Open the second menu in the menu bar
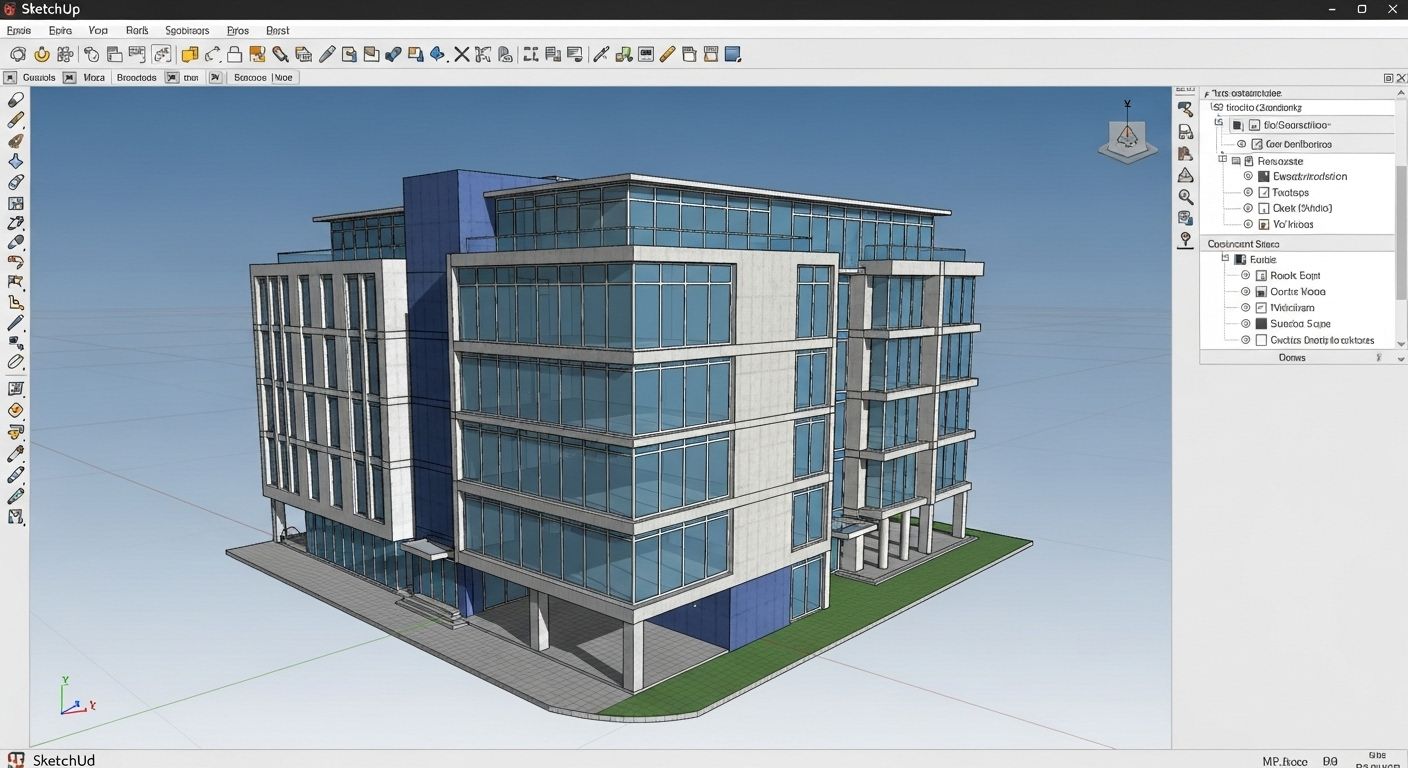This screenshot has height=768, width=1408. point(60,30)
